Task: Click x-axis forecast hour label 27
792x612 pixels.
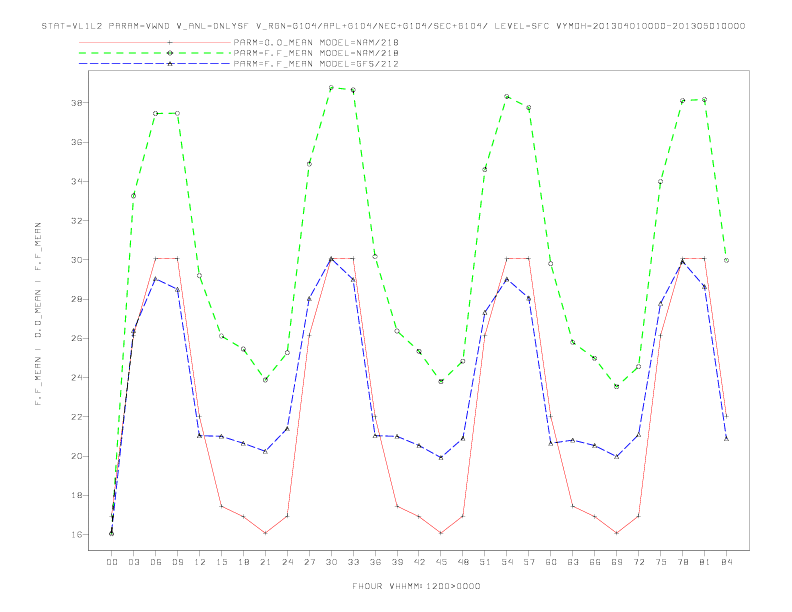Action: click(310, 562)
